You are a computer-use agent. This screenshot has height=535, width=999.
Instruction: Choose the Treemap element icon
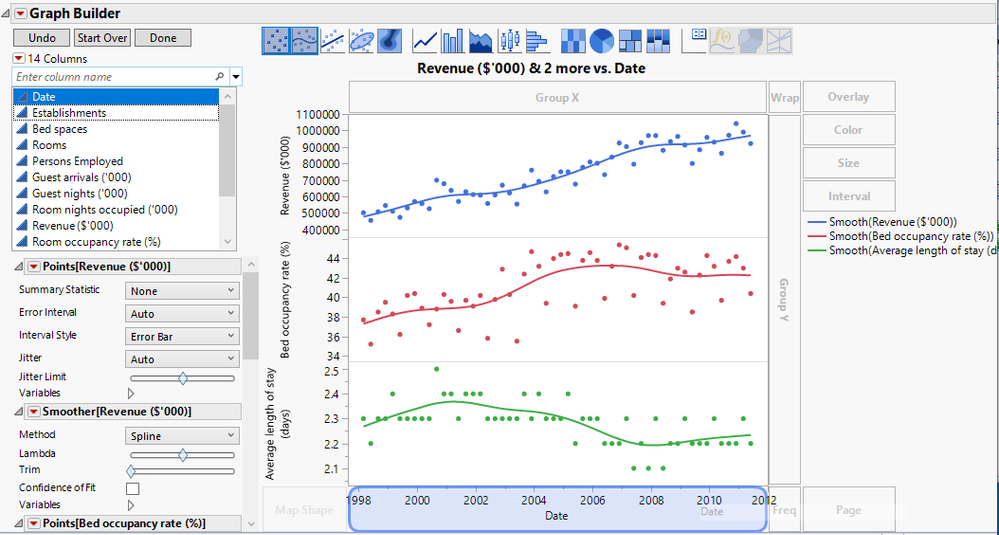point(630,41)
